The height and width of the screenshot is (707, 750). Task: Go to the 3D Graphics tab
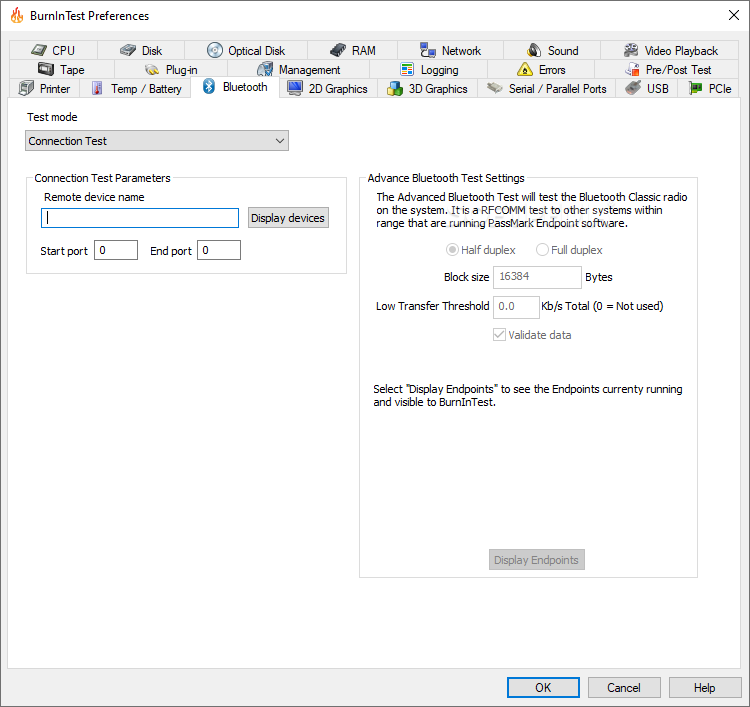[x=427, y=88]
